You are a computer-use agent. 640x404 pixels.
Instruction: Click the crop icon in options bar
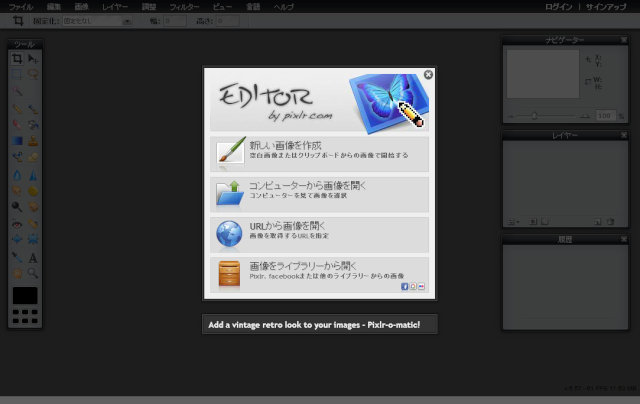click(x=18, y=20)
